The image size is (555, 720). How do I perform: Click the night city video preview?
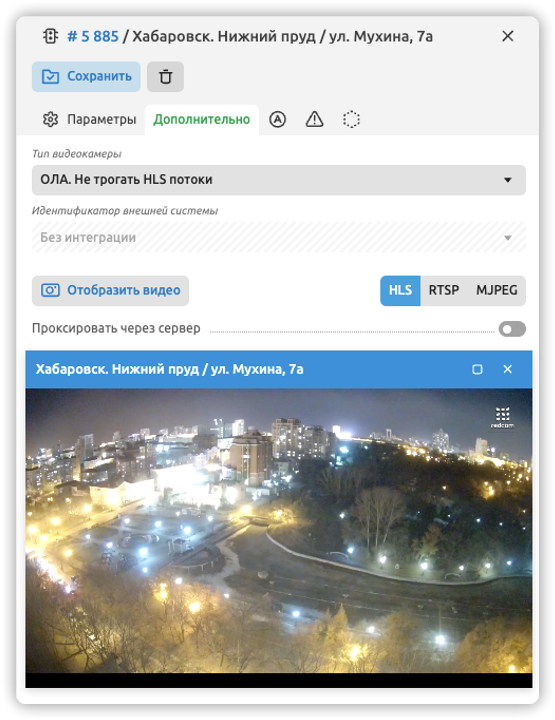[279, 530]
